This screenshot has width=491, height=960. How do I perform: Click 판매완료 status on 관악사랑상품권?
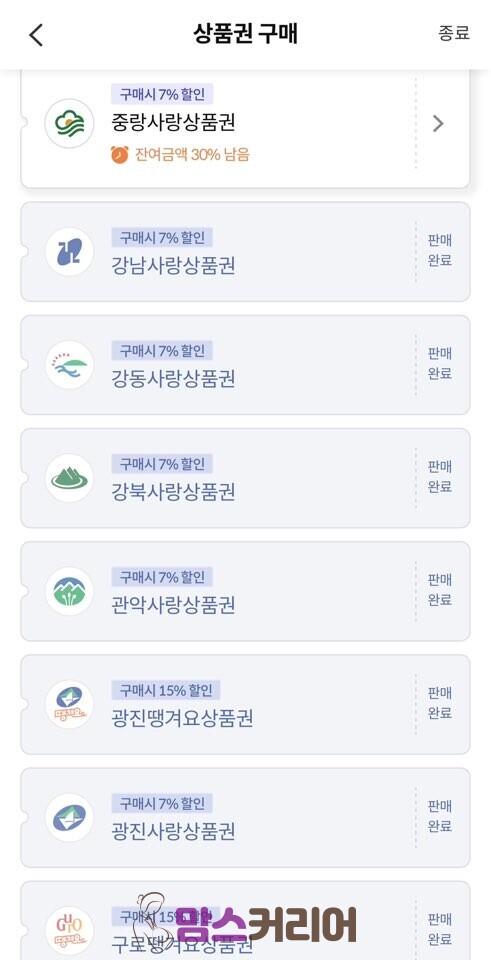pos(440,590)
